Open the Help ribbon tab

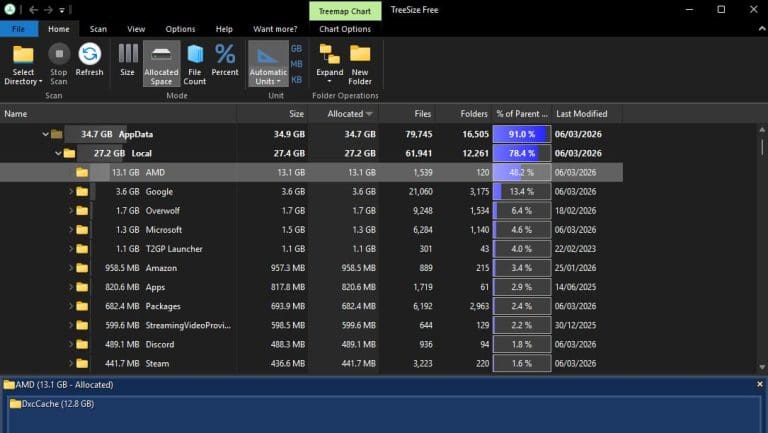[x=224, y=29]
